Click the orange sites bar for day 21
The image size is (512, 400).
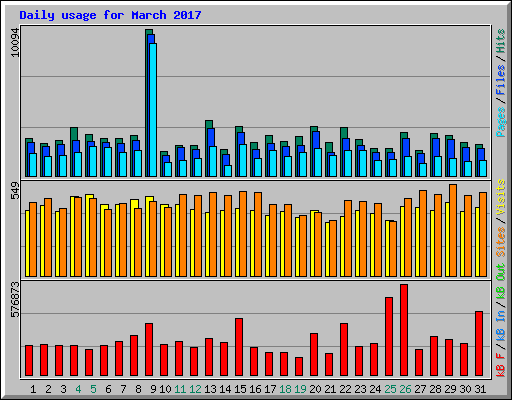click(333, 248)
